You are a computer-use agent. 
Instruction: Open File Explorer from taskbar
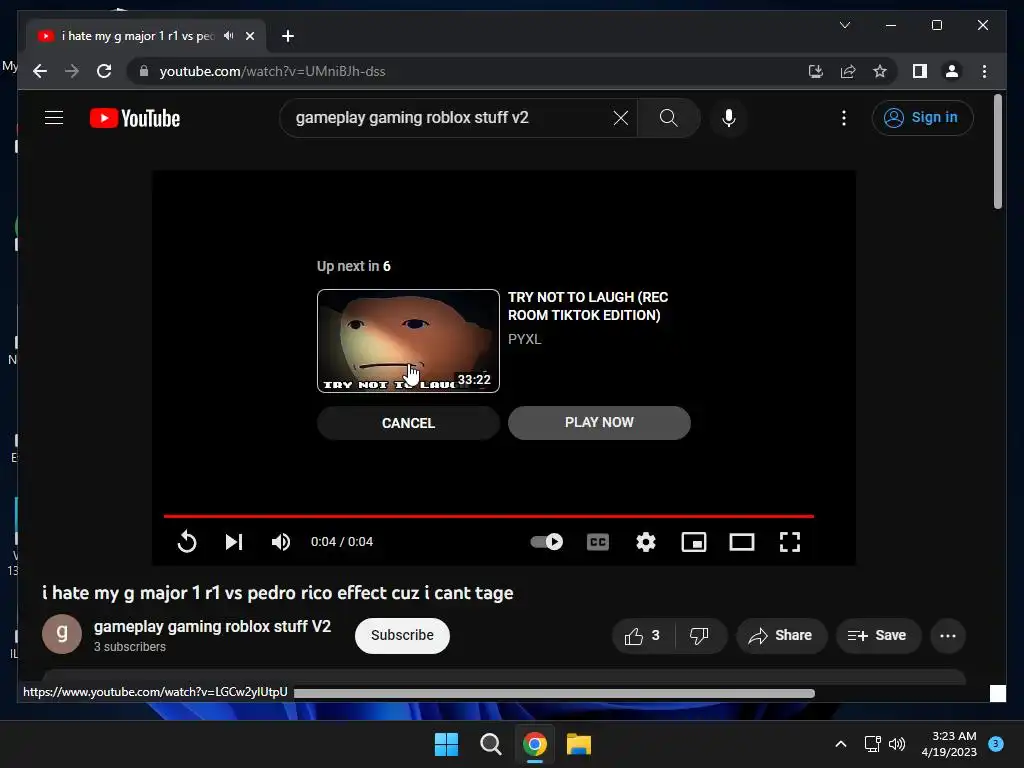coord(579,744)
